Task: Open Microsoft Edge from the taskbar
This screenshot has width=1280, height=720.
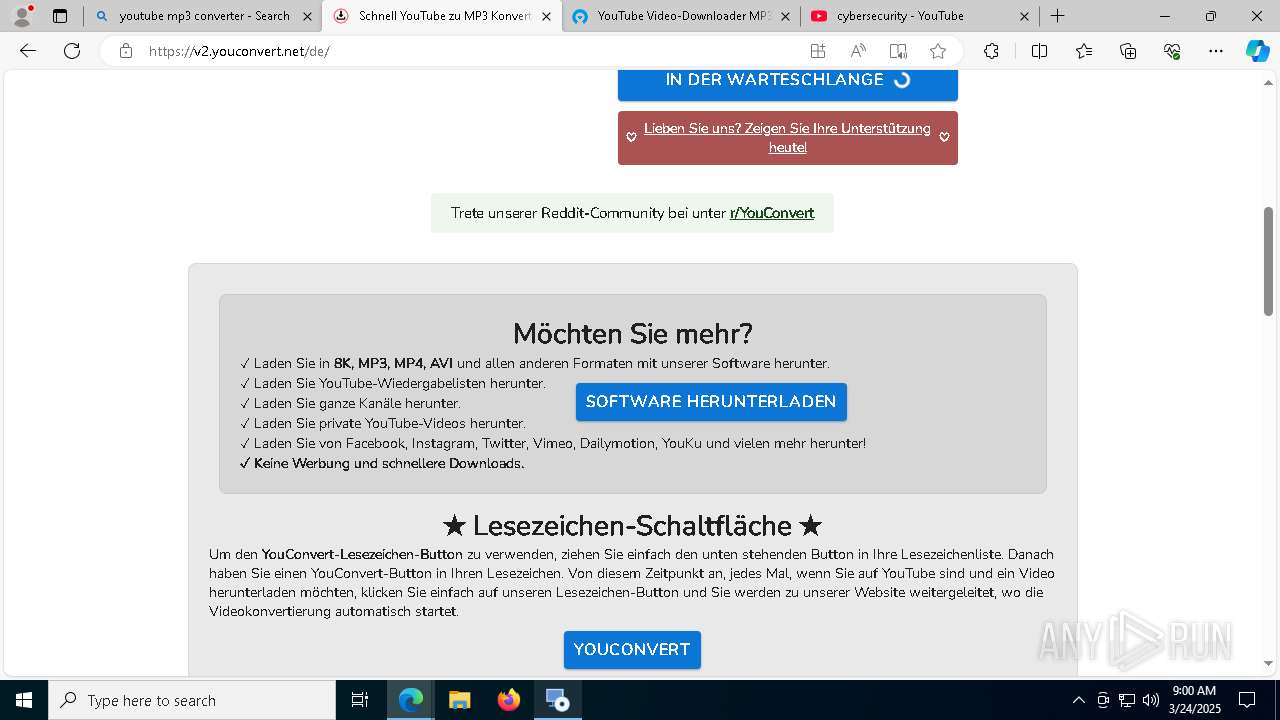Action: [411, 700]
